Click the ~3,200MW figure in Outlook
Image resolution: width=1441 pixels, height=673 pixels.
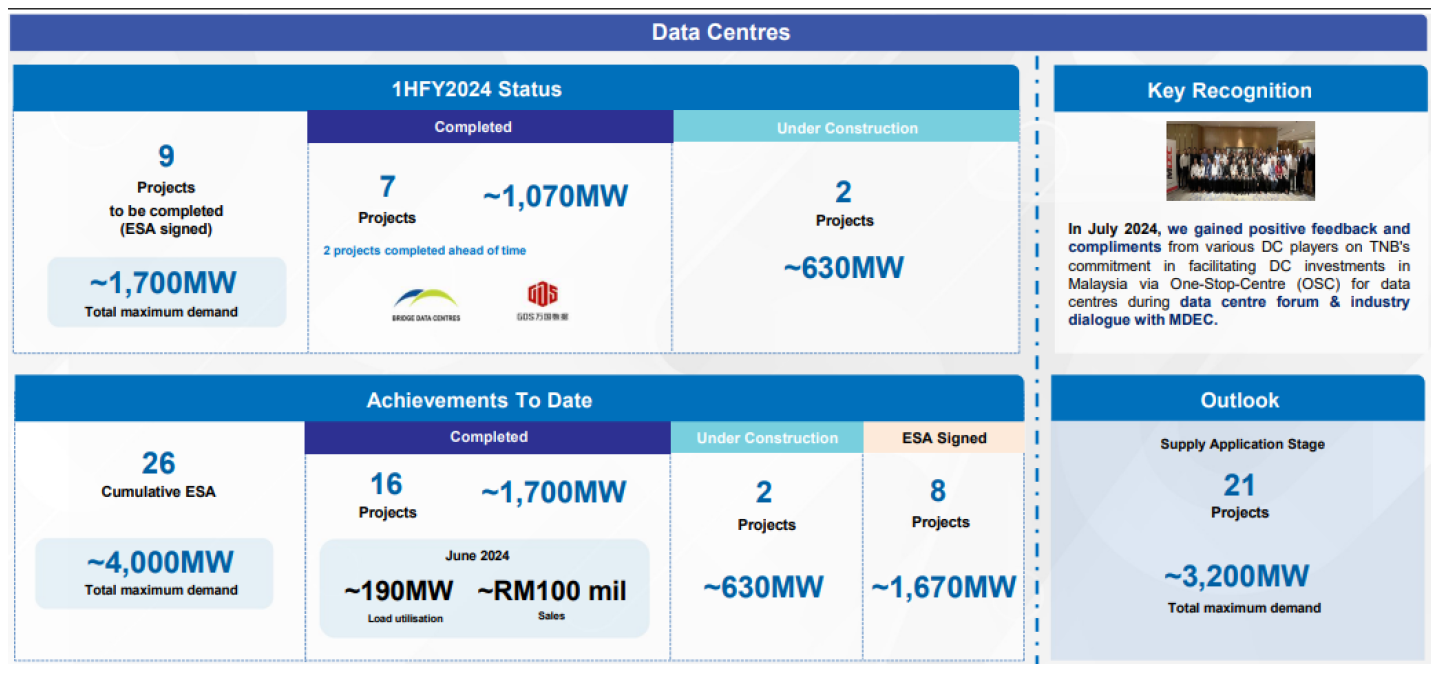[x=1236, y=577]
